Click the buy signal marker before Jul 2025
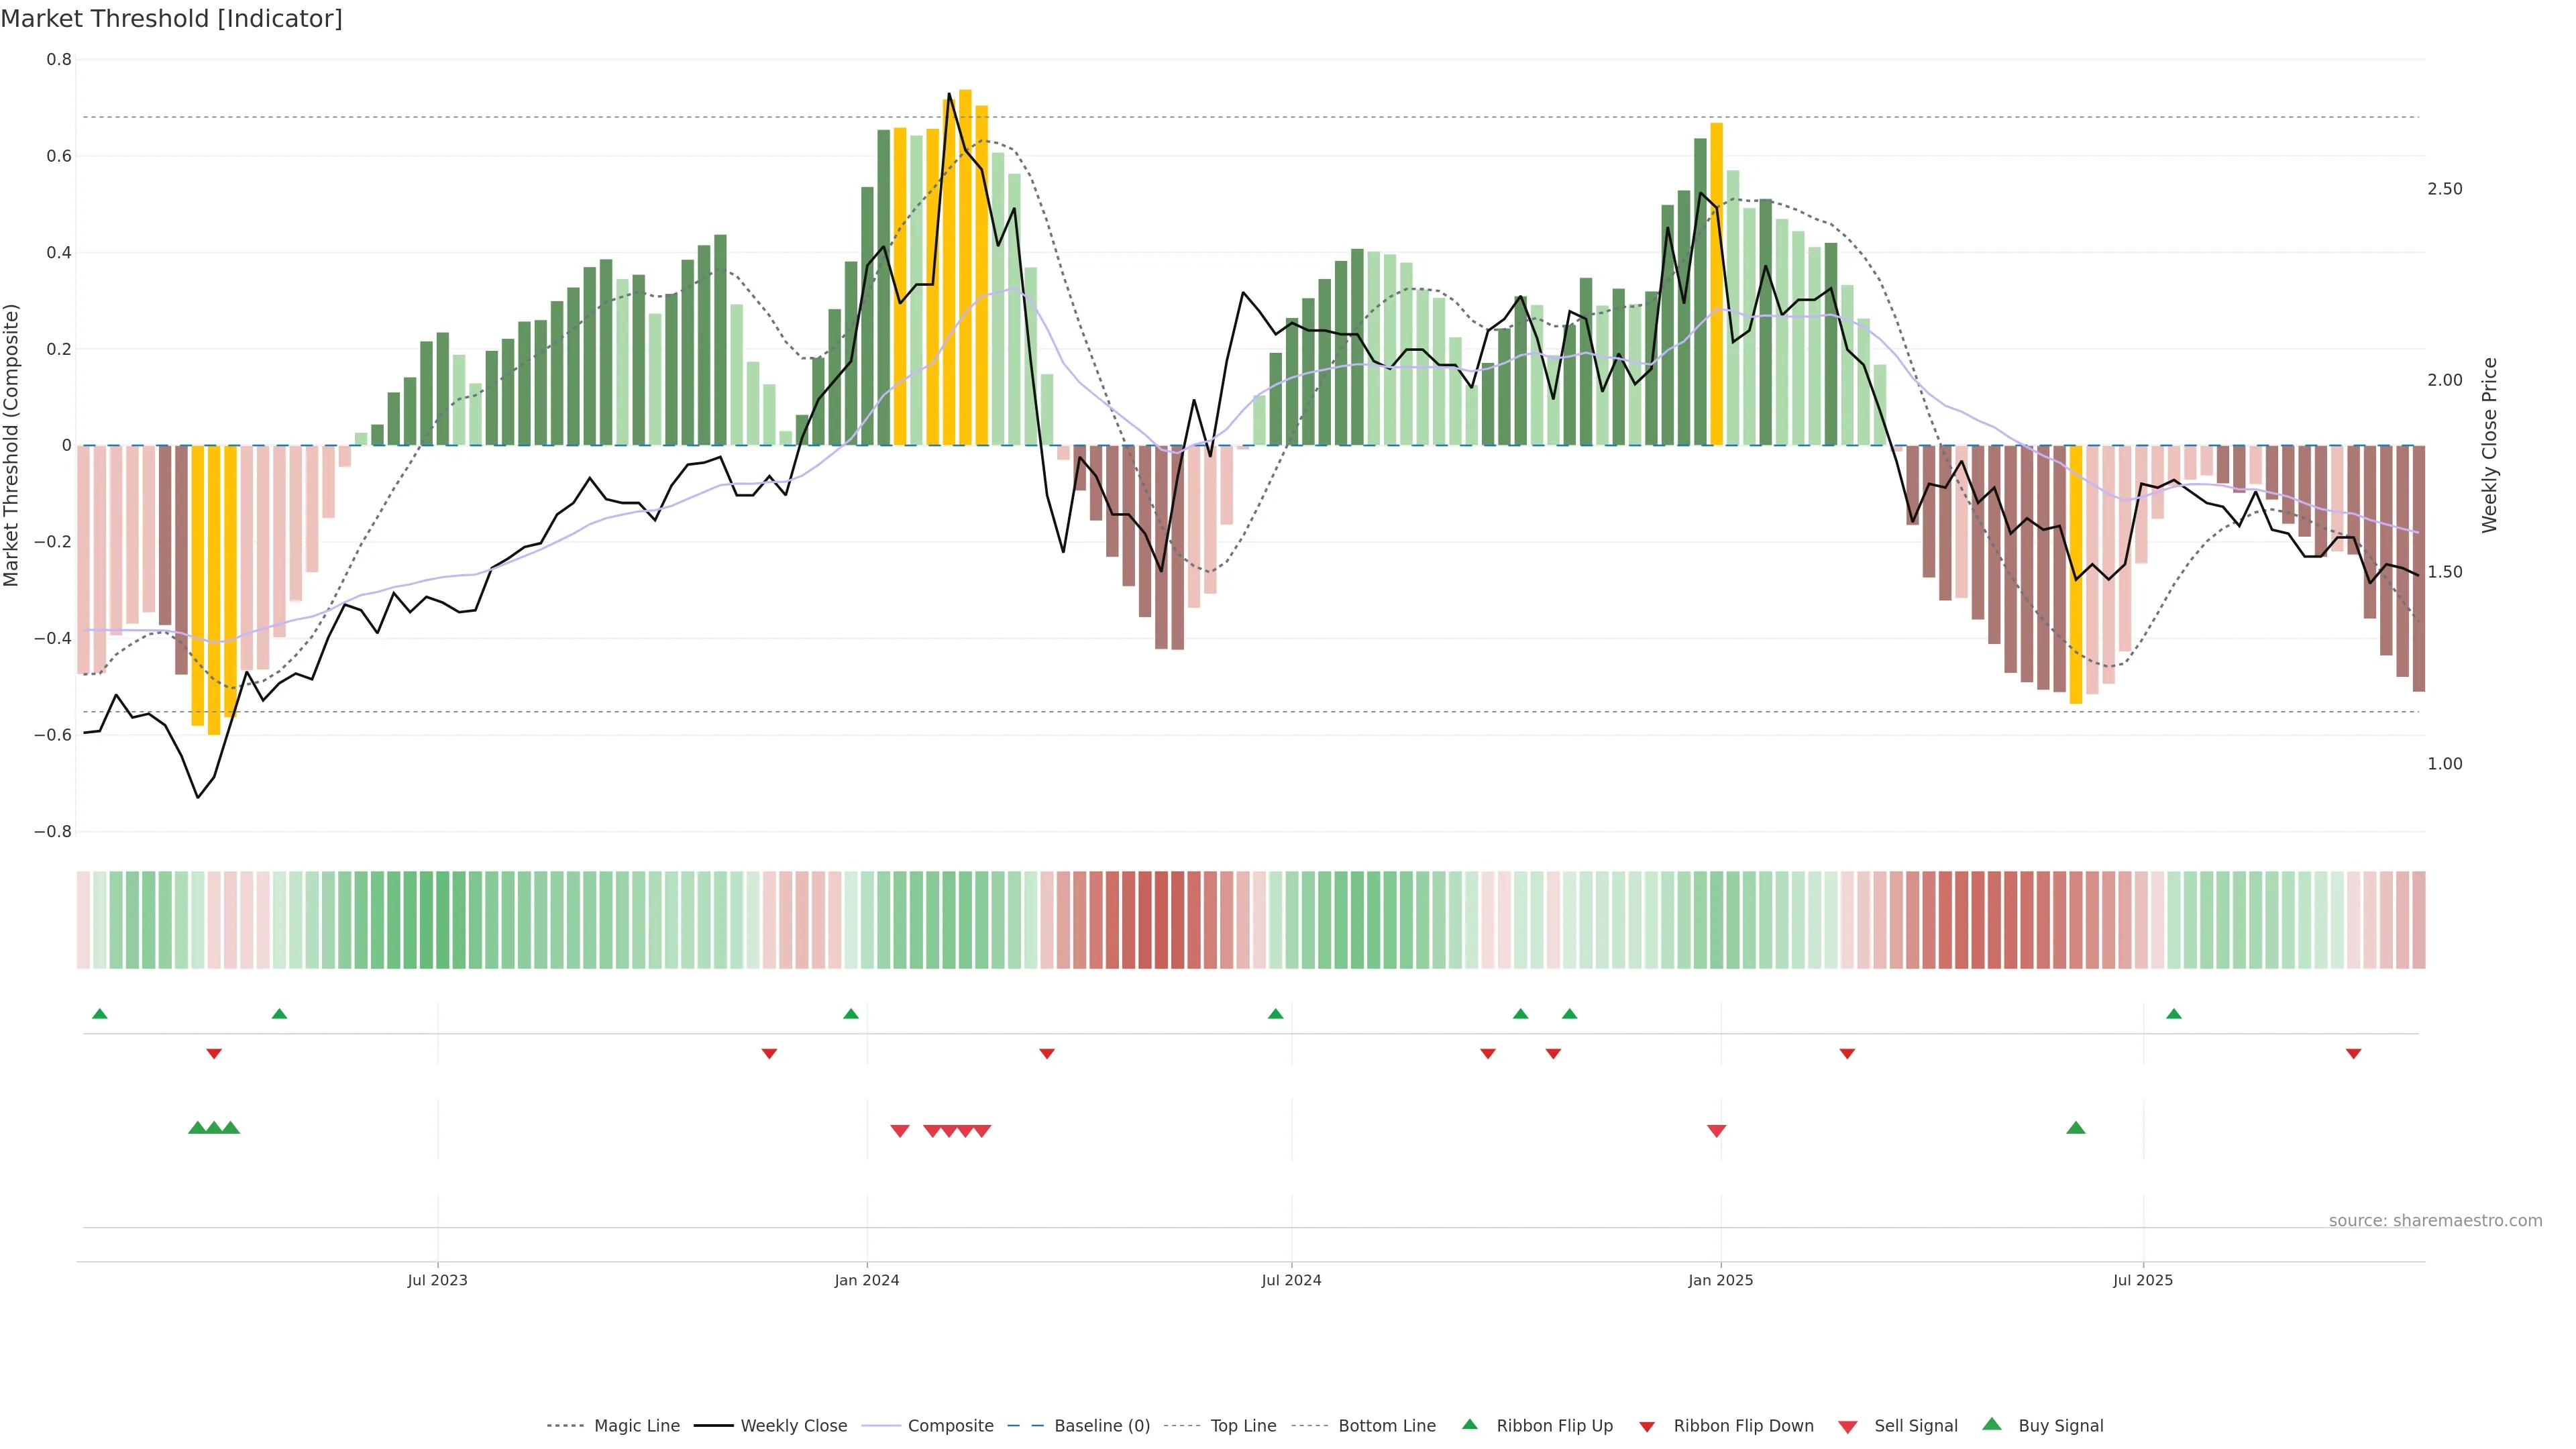The image size is (2576, 1449). click(2076, 1128)
